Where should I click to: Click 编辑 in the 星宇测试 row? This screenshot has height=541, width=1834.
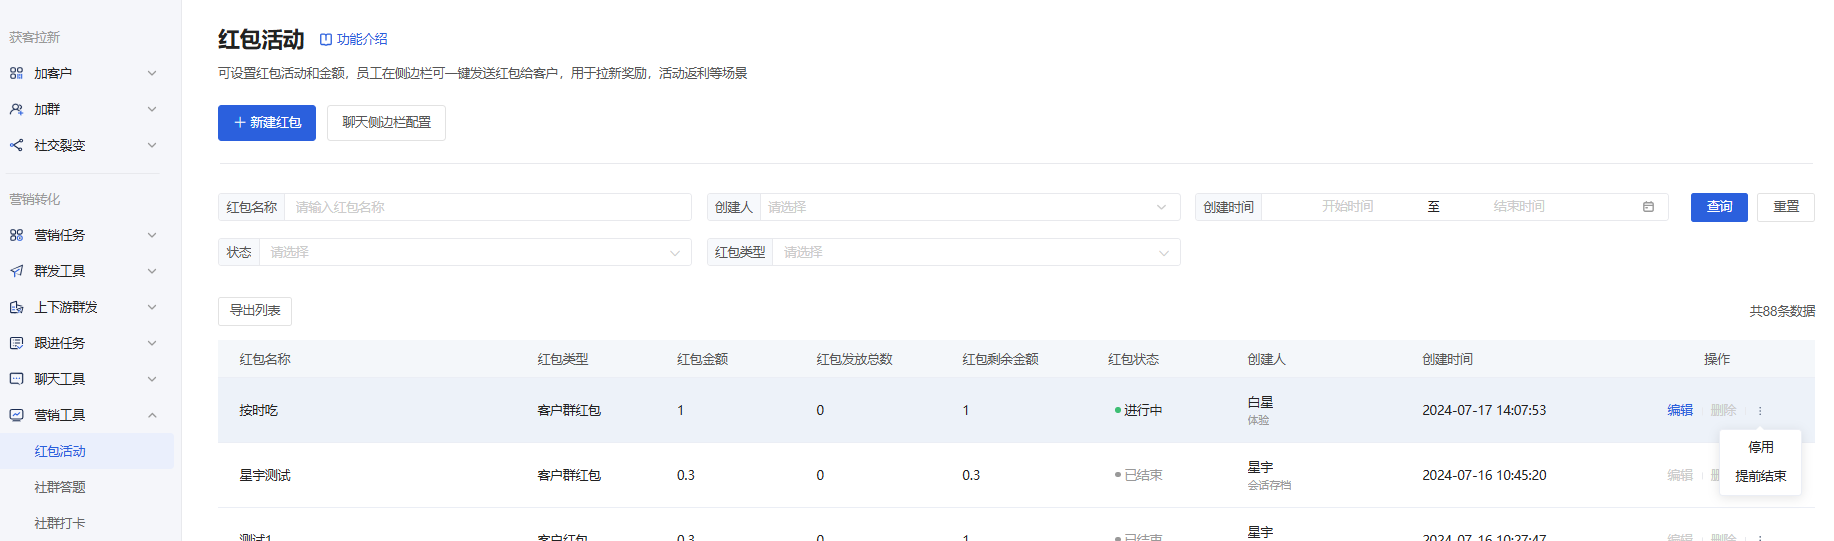click(x=1680, y=475)
